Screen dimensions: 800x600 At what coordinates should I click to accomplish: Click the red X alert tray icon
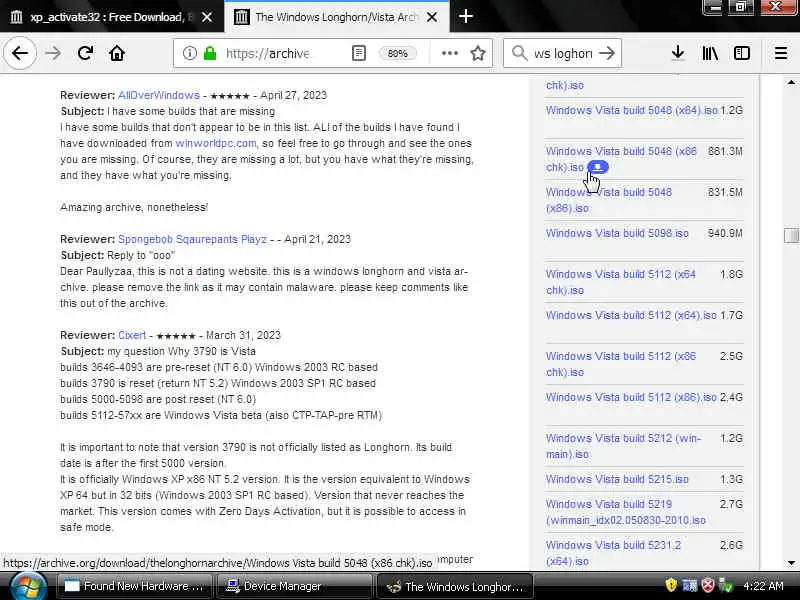coord(708,585)
